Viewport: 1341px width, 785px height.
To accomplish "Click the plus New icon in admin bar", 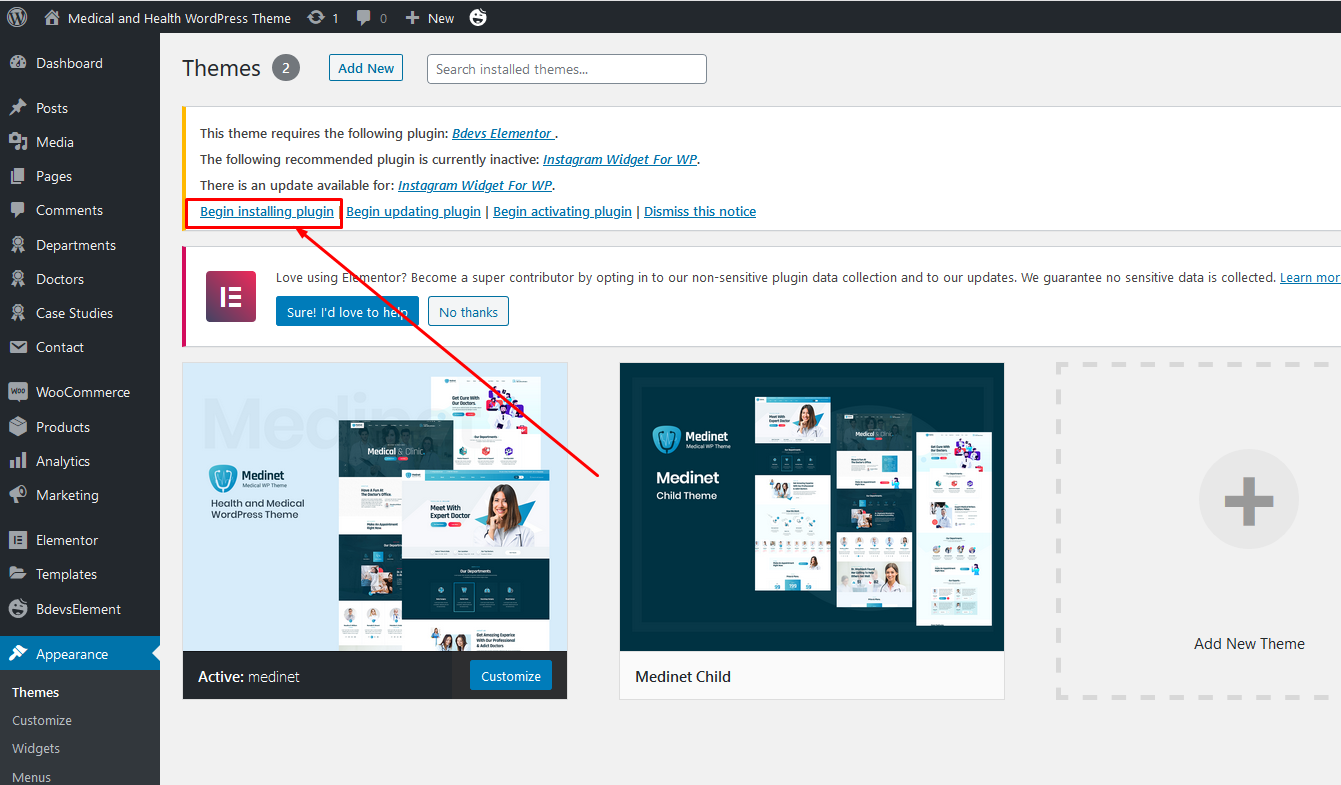I will (x=412, y=18).
